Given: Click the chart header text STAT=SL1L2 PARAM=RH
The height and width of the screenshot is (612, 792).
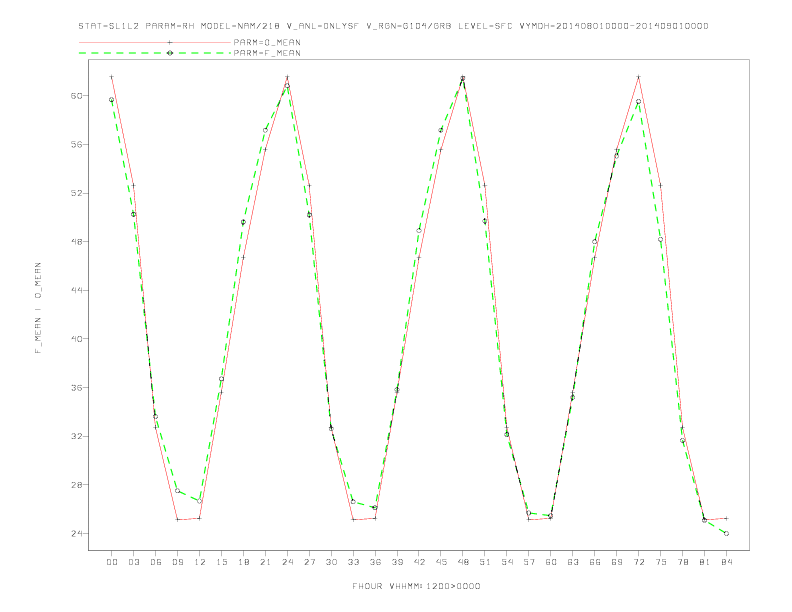Looking at the screenshot, I should click(136, 26).
